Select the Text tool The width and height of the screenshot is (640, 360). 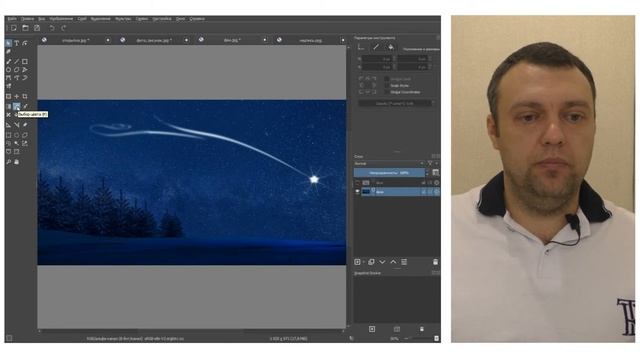coord(17,43)
